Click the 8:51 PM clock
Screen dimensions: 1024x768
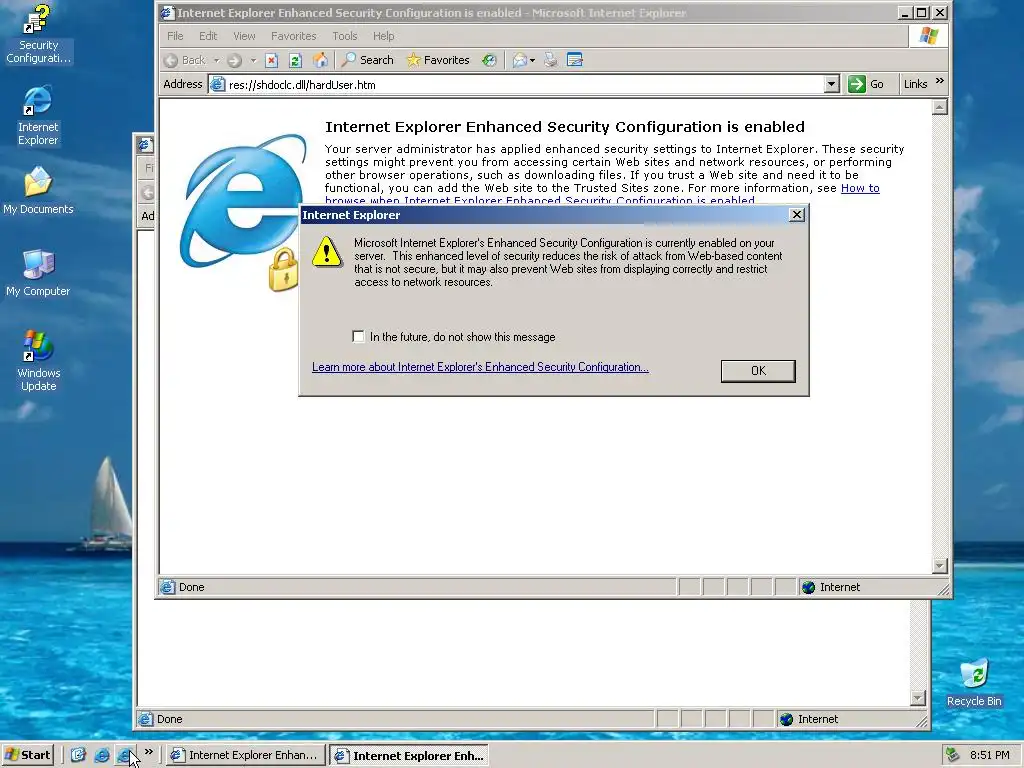(989, 755)
